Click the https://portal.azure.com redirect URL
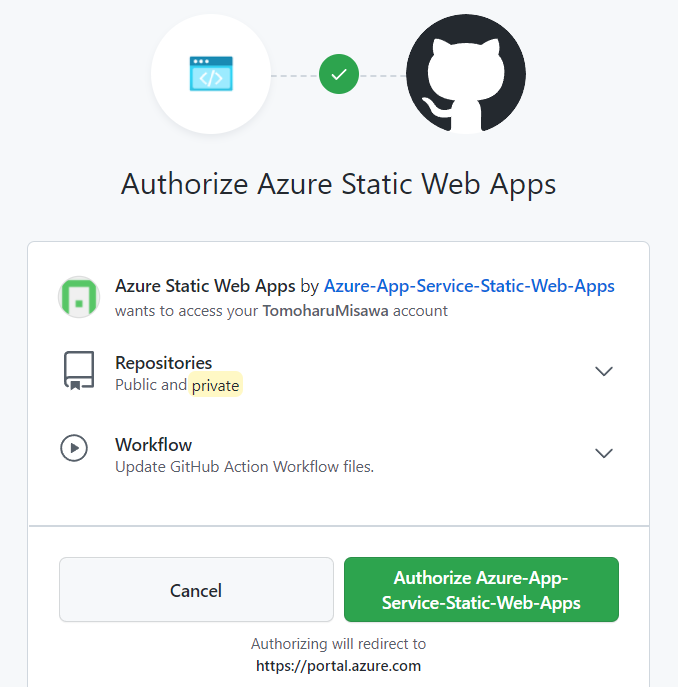Image resolution: width=678 pixels, height=687 pixels. tap(338, 666)
